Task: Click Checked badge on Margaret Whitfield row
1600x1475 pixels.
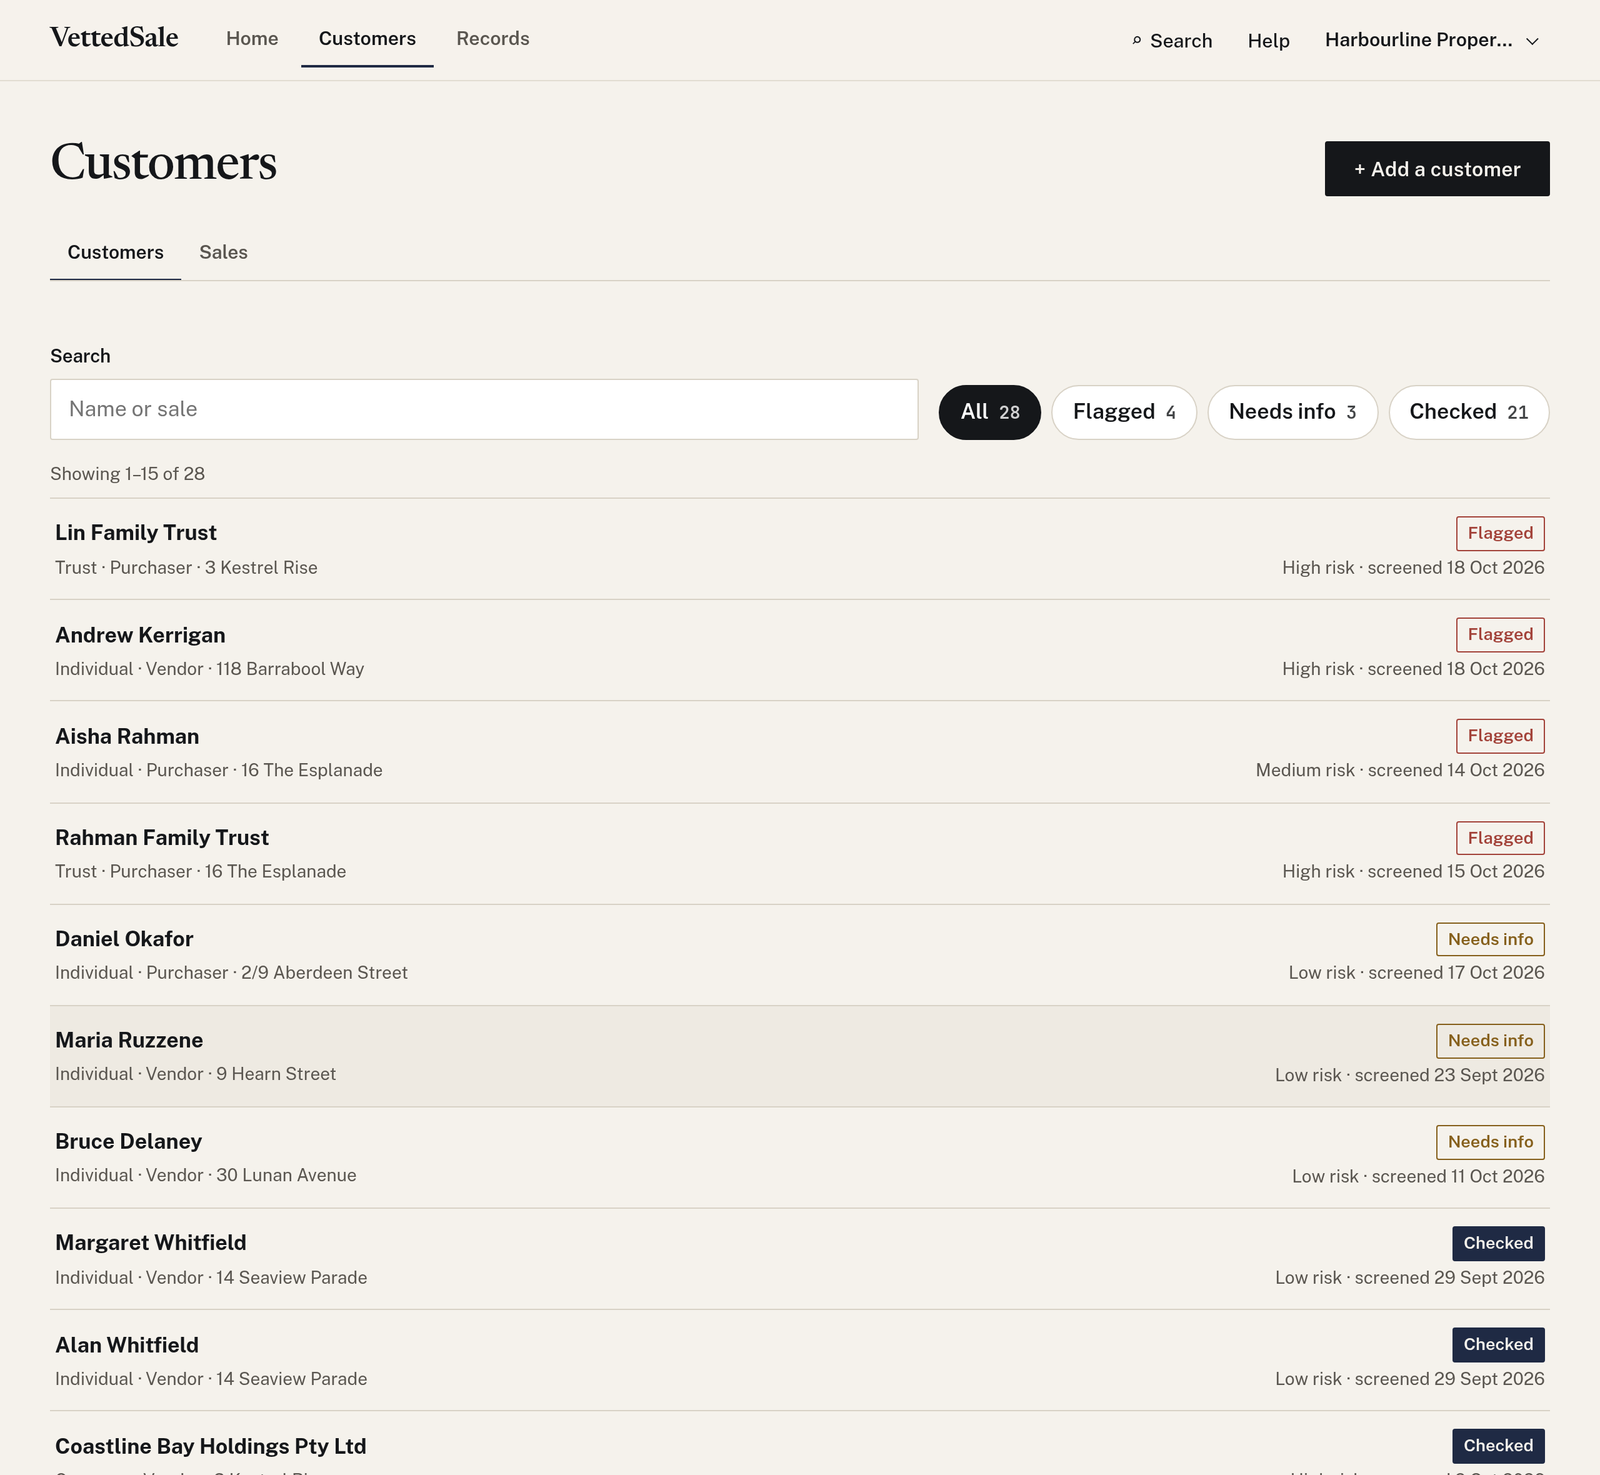Action: [1498, 1243]
